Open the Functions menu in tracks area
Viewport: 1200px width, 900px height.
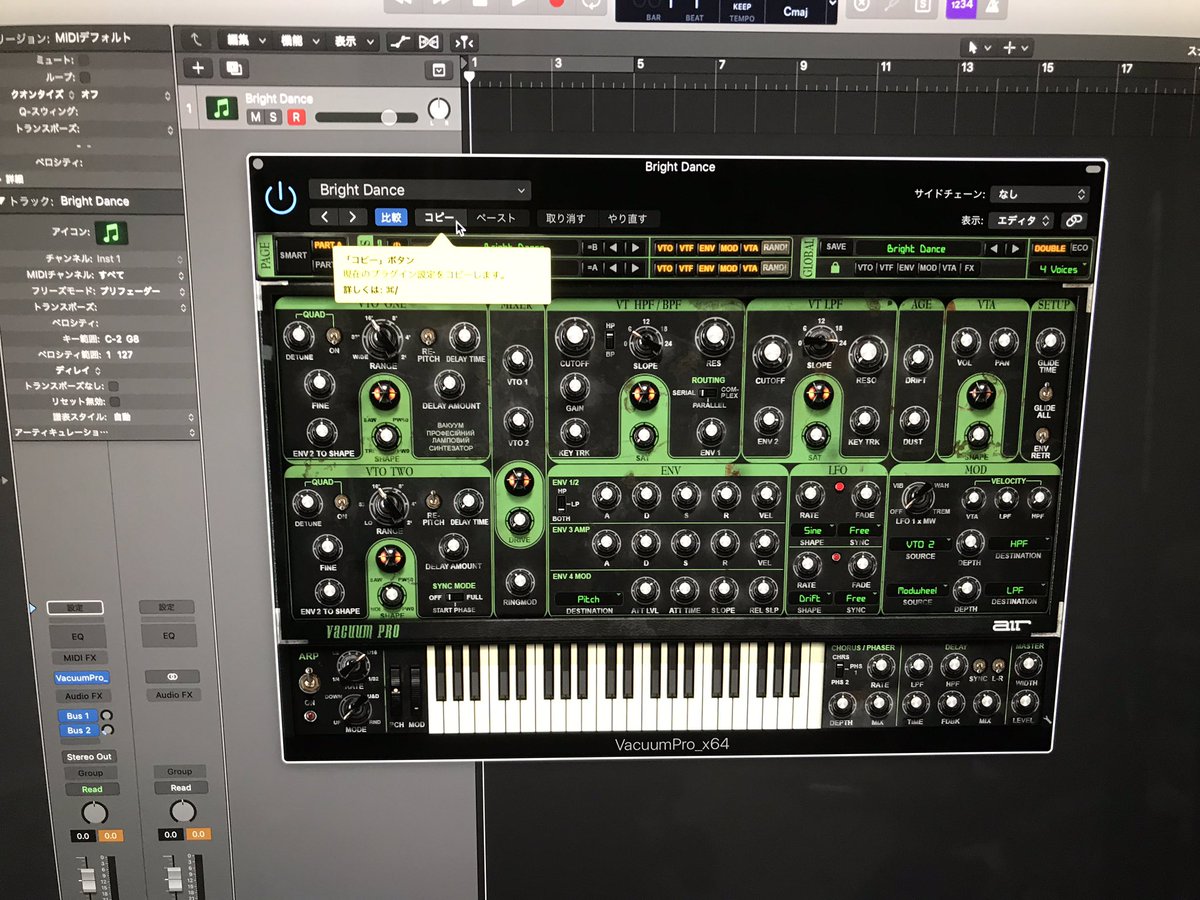[299, 41]
